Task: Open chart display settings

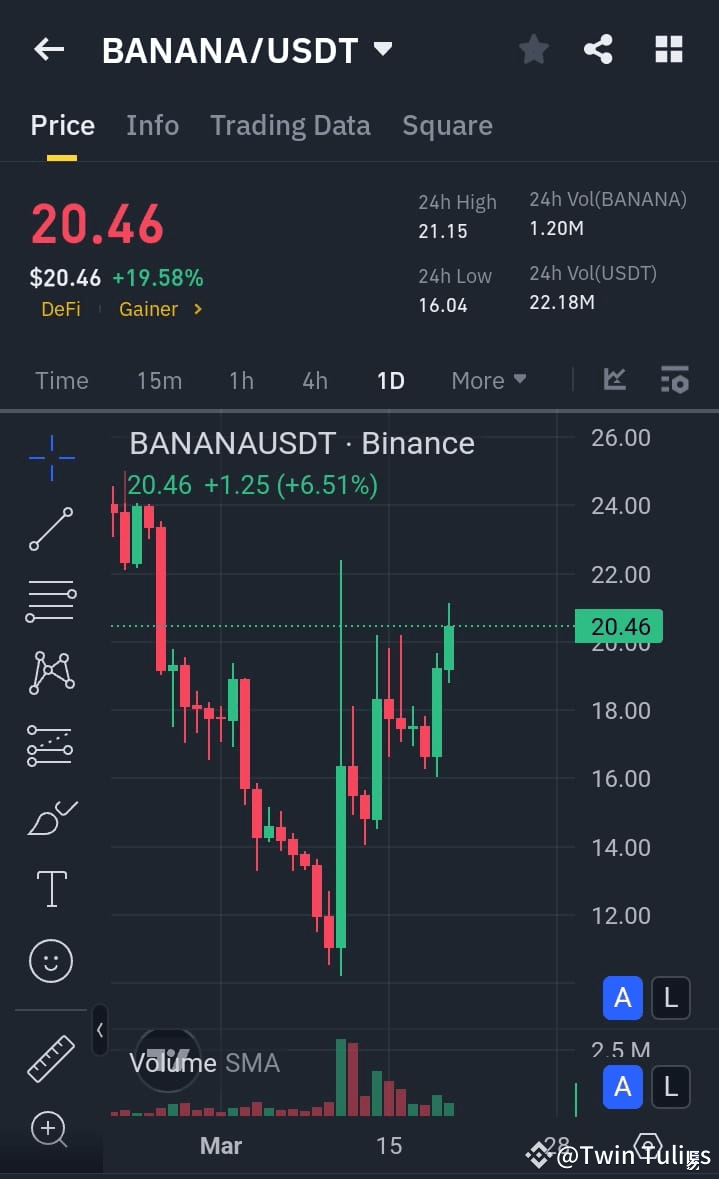Action: tap(674, 380)
